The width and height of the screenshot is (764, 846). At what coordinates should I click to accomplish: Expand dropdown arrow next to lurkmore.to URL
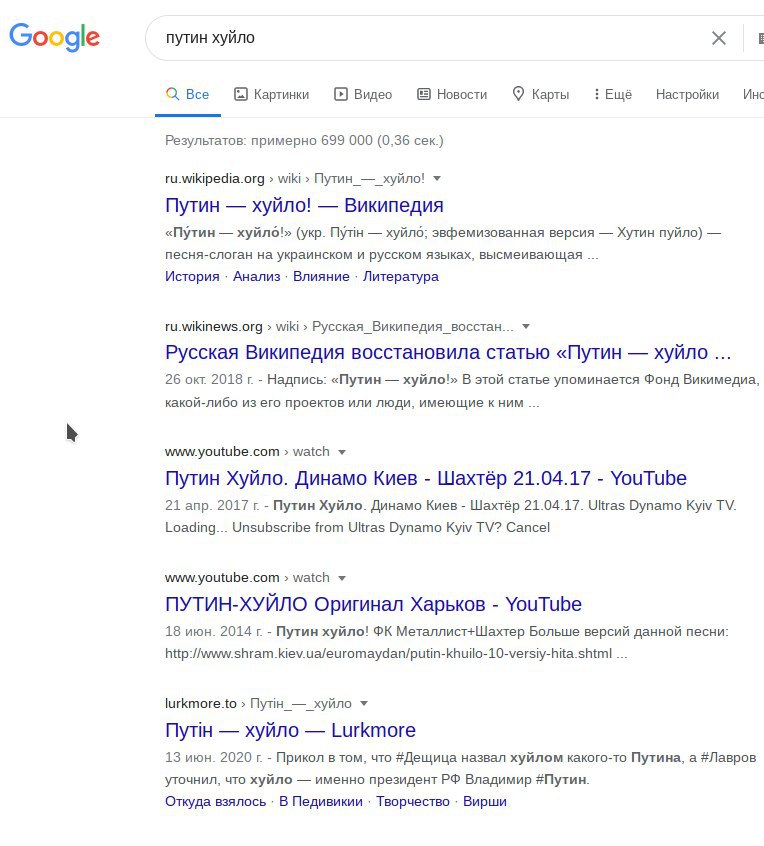point(364,704)
